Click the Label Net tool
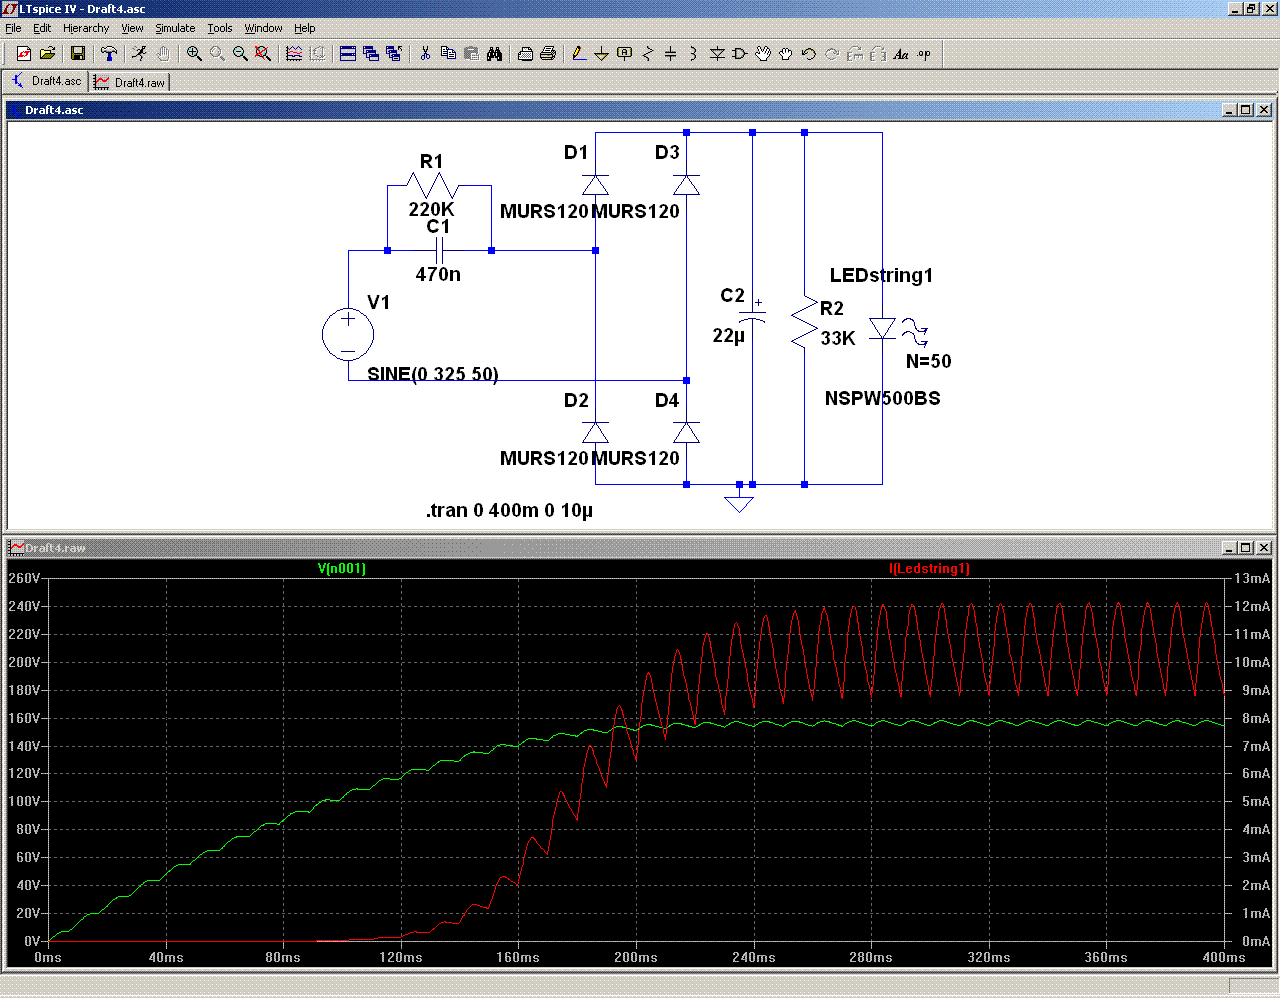Image resolution: width=1280 pixels, height=998 pixels. 624,54
